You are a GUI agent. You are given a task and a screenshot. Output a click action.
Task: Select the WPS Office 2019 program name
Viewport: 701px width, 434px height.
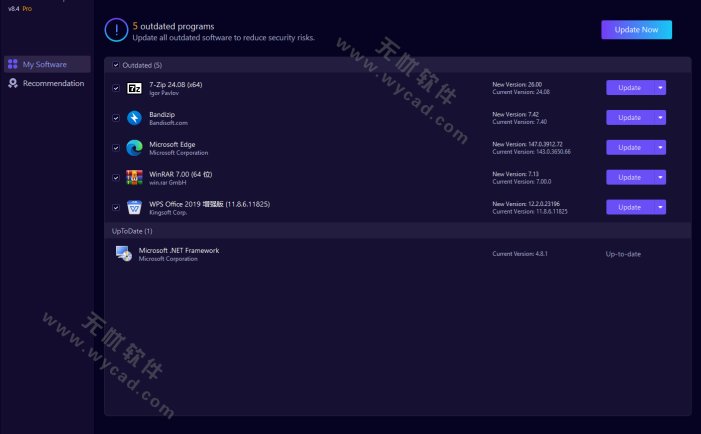tap(210, 204)
